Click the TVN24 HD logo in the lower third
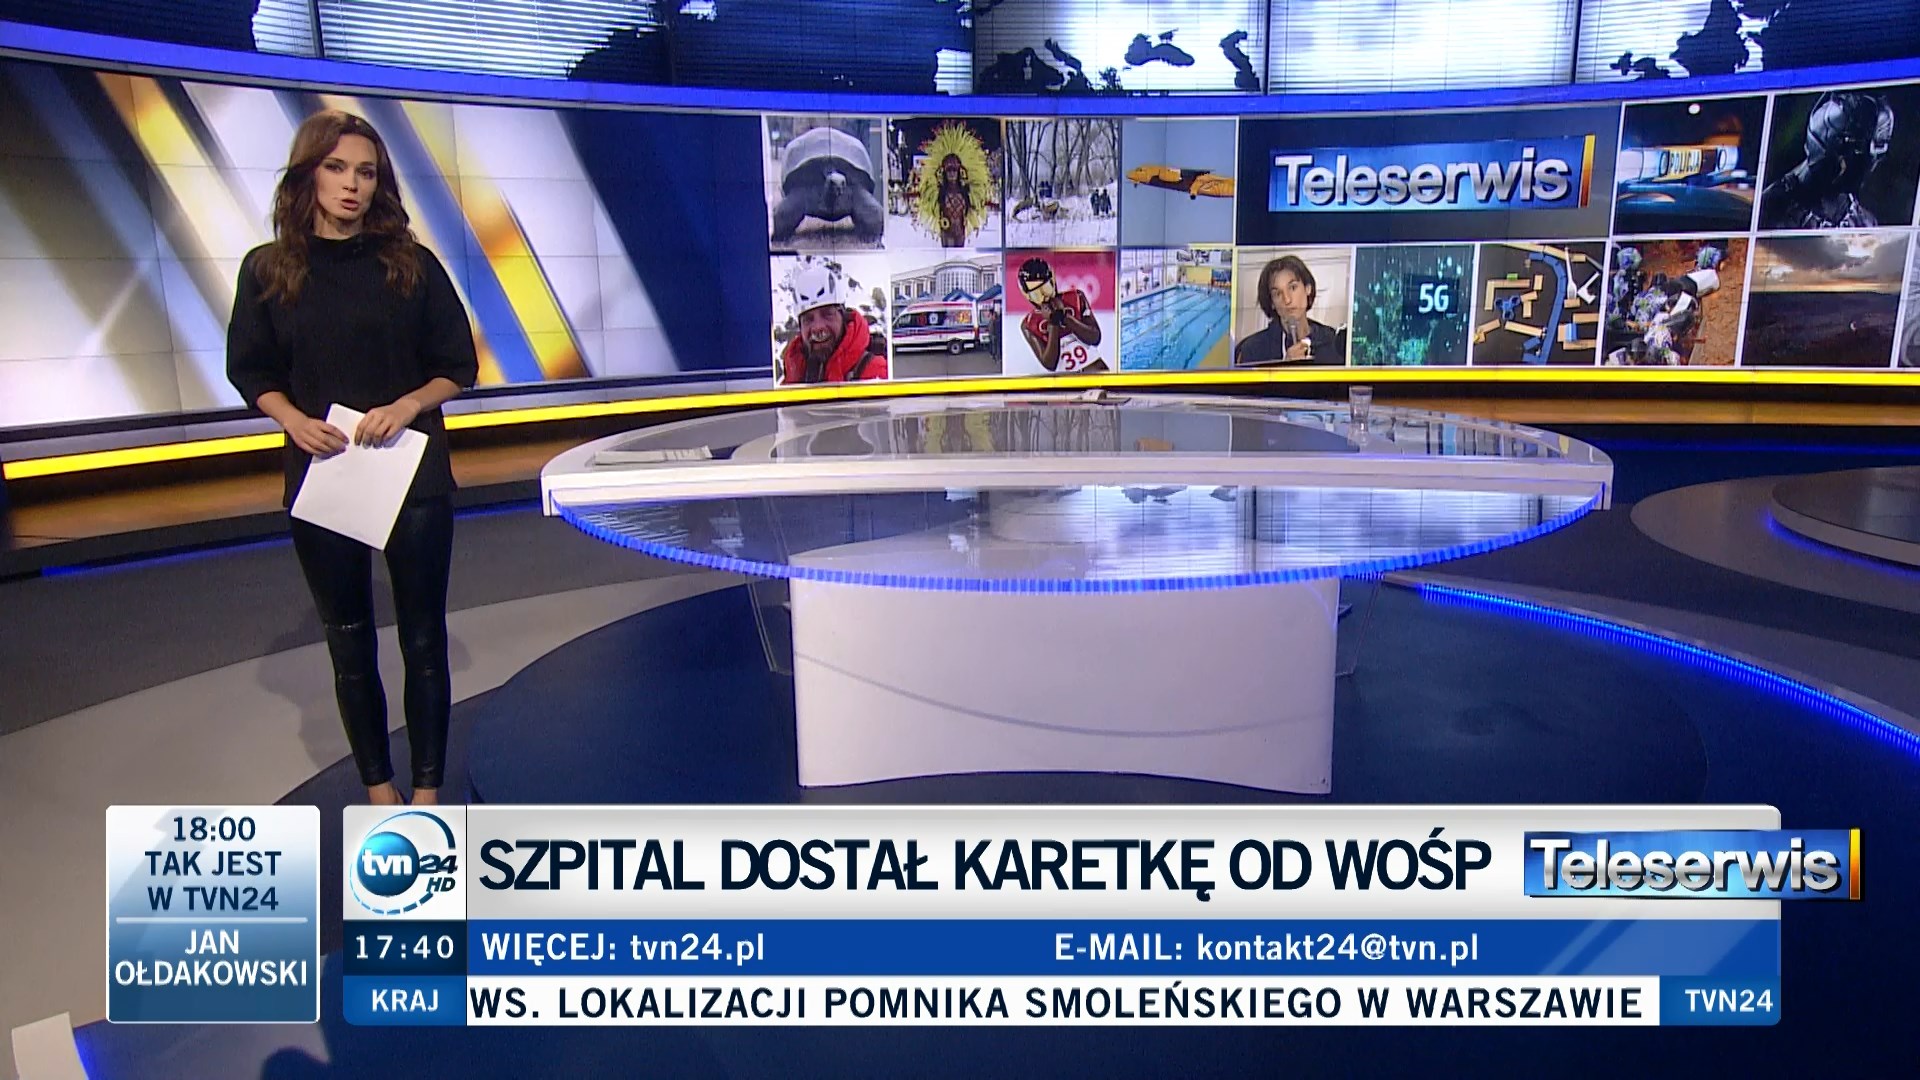 pos(405,864)
